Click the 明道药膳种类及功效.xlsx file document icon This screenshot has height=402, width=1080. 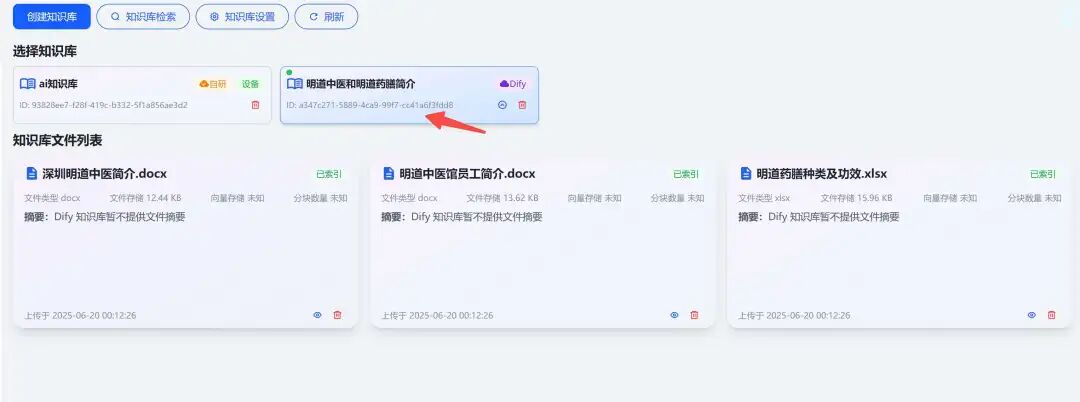coord(745,173)
